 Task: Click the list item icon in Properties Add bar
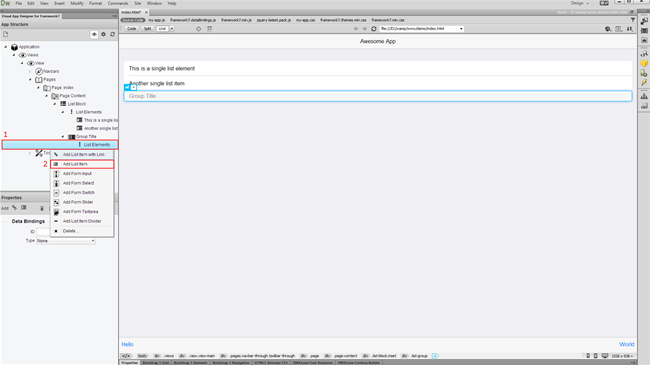coord(24,208)
